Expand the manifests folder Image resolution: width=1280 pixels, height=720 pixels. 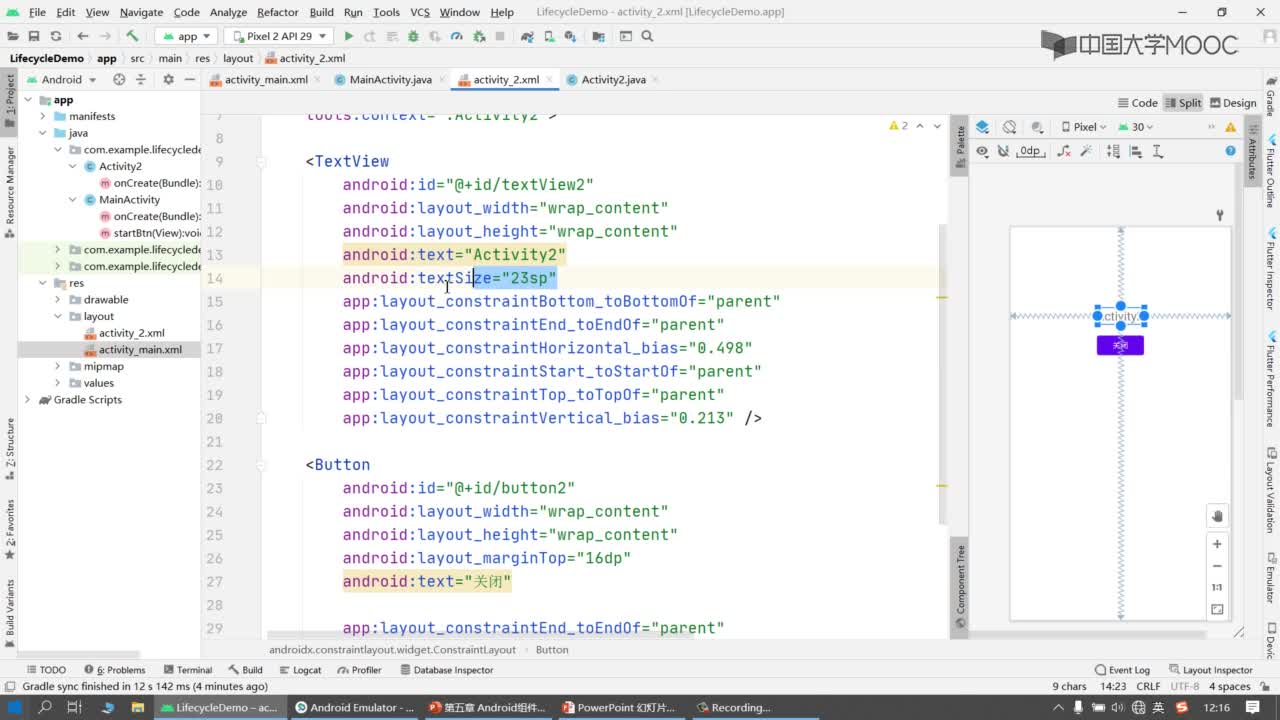coord(43,116)
